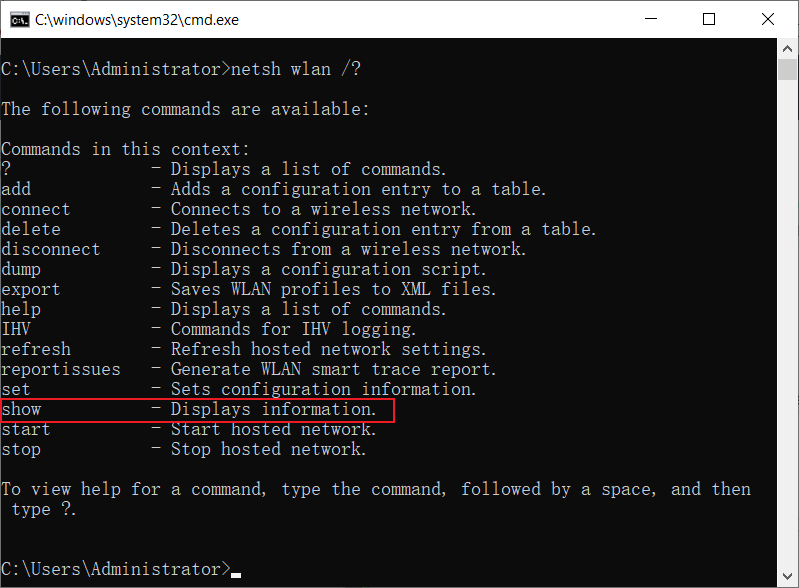799x588 pixels.
Task: Click the vertical scrollbar thumb
Action: (788, 68)
